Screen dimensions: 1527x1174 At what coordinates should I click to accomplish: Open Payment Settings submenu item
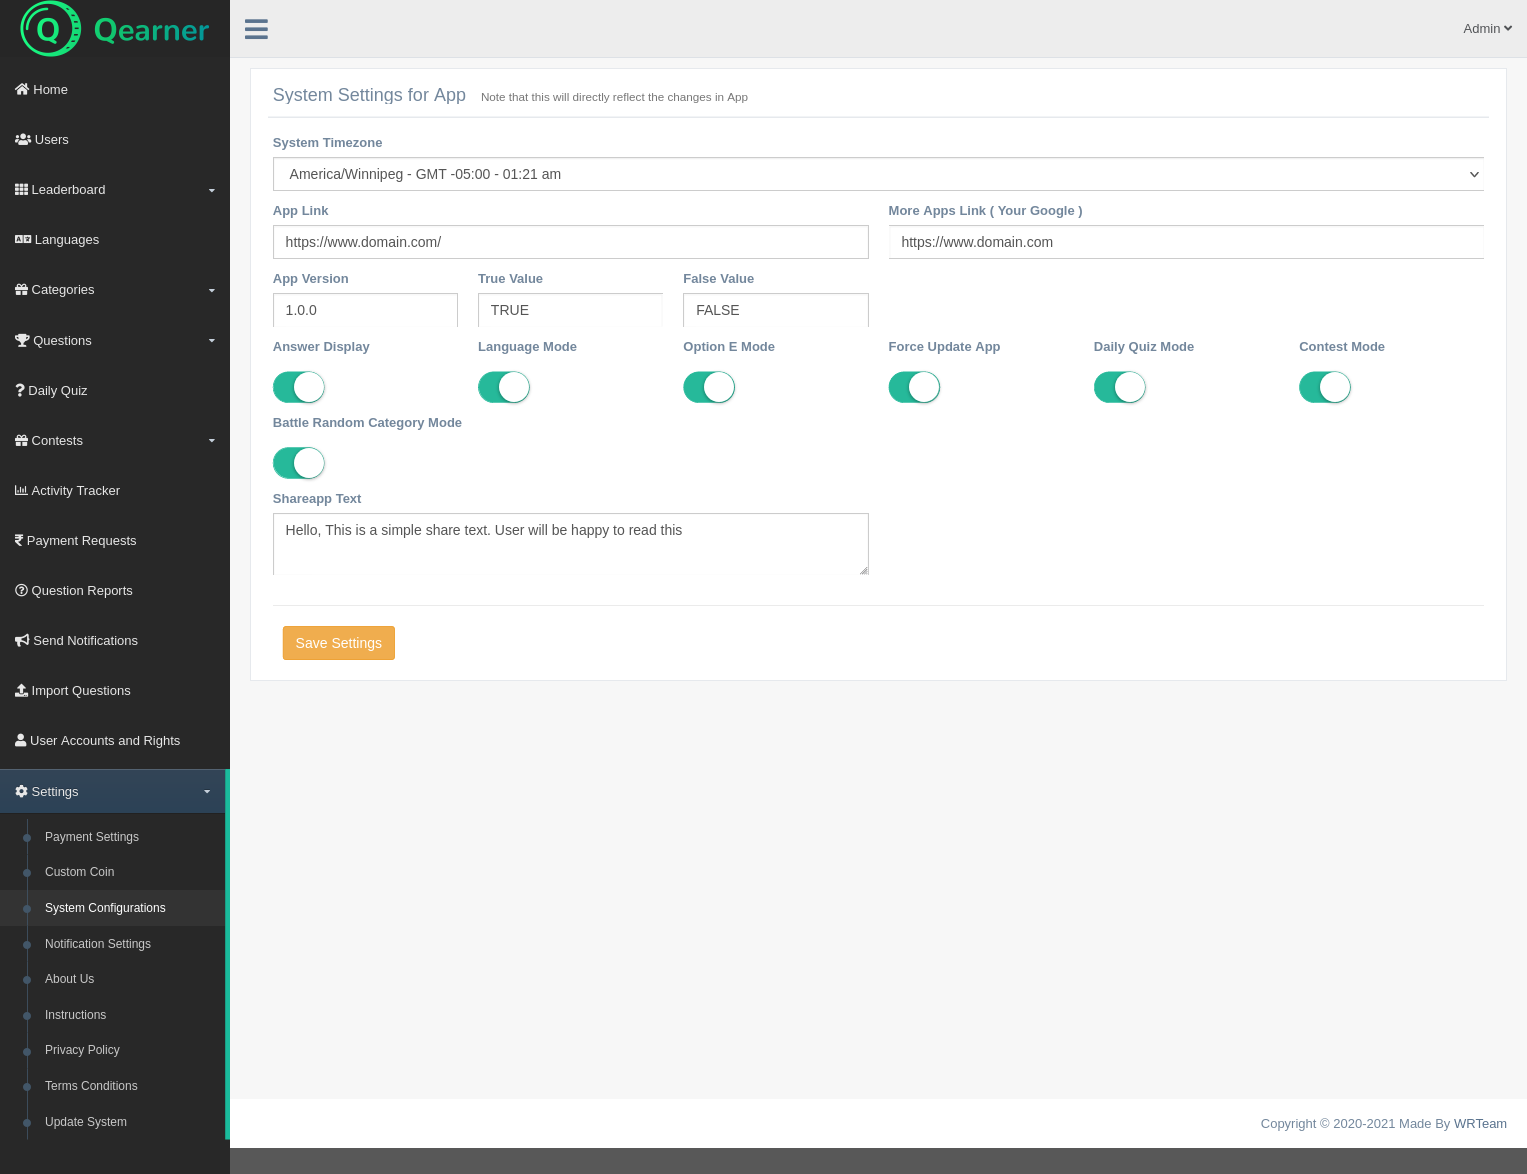click(x=92, y=837)
